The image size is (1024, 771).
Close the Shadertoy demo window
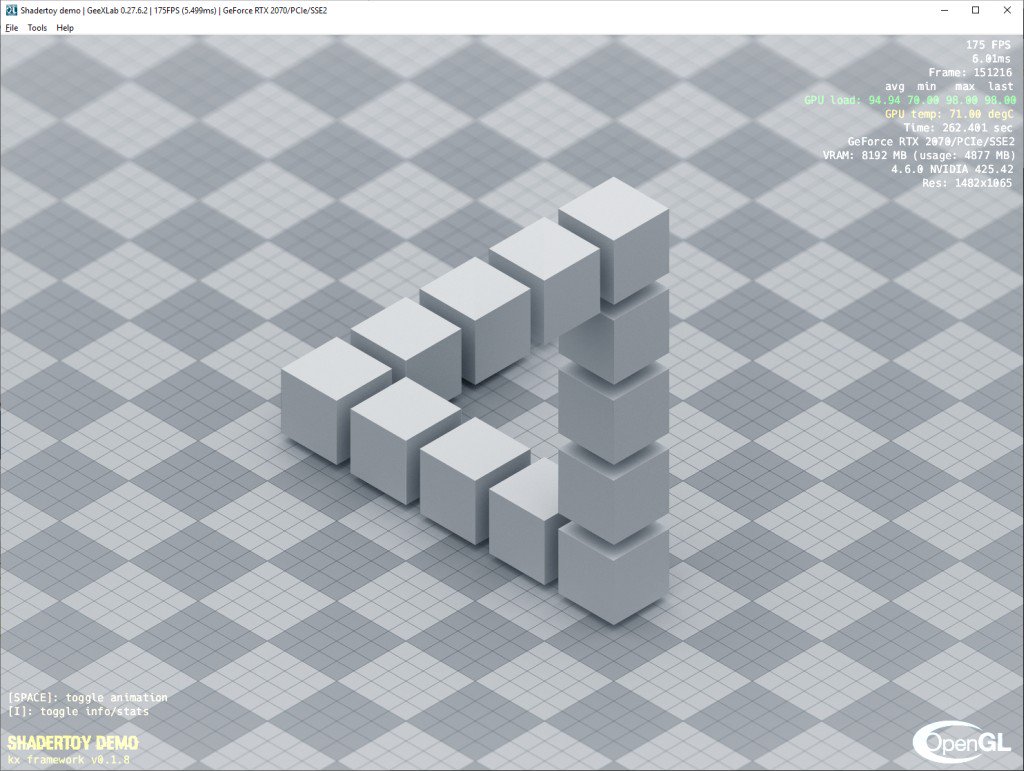click(1007, 10)
